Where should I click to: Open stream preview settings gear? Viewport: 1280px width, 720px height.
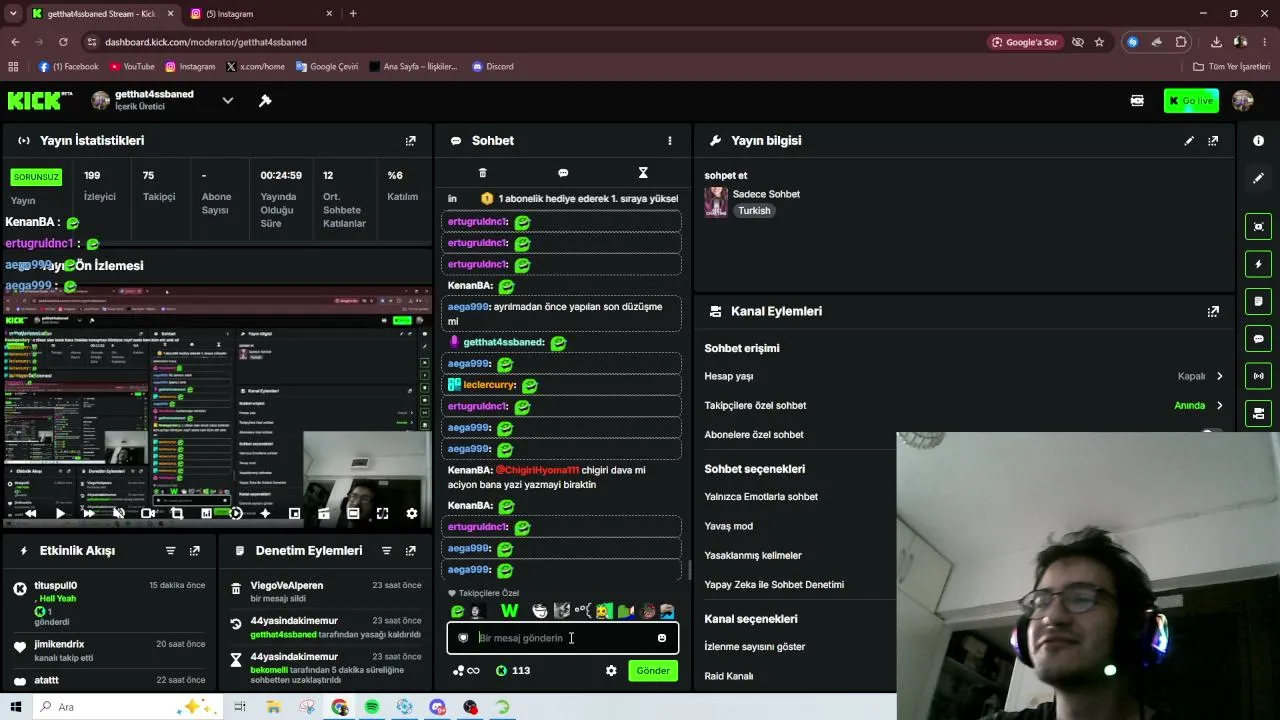coord(411,513)
